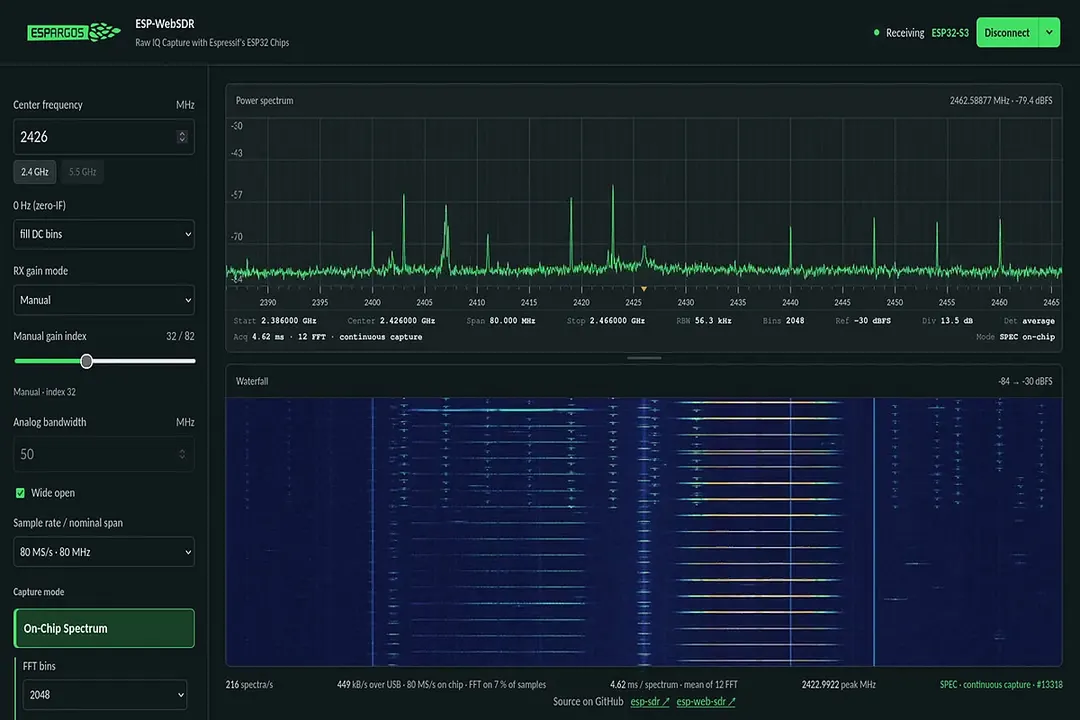Click the Analog bandwidth input field

tap(103, 454)
